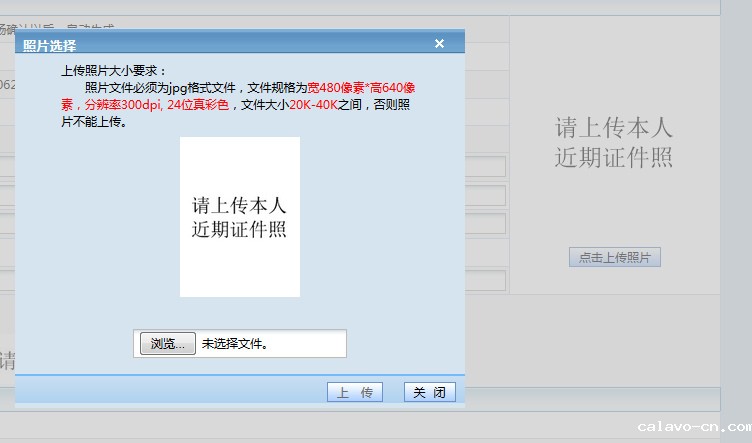The image size is (752, 443).
Task: Click the third background form field beside the dialog
Action: pyautogui.click(x=486, y=223)
